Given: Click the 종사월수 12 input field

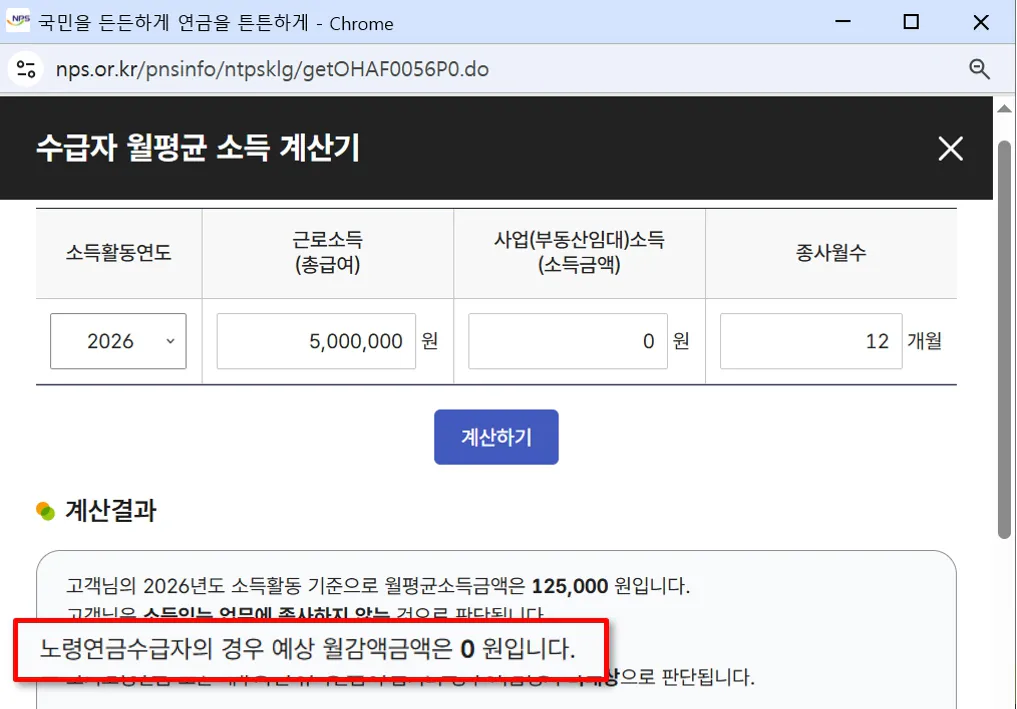Looking at the screenshot, I should click(x=811, y=341).
